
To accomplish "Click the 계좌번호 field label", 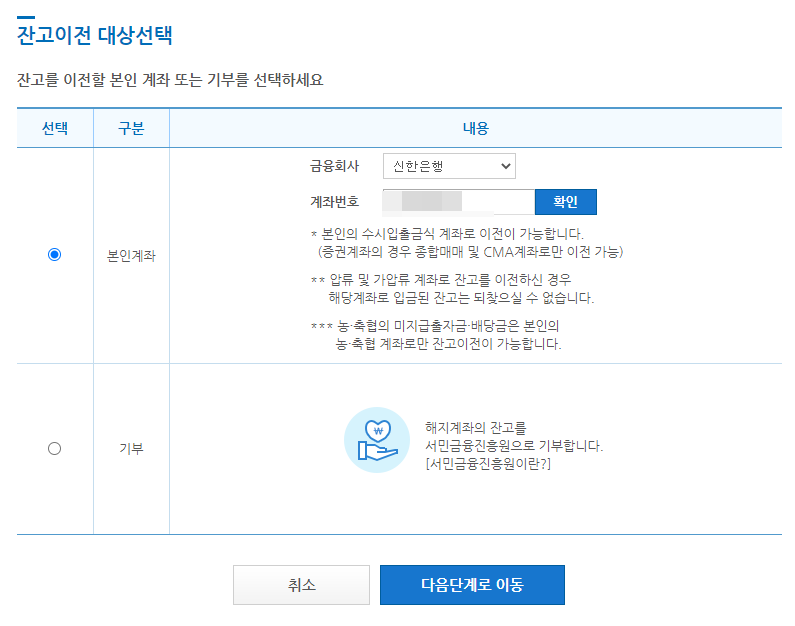I will (335, 202).
